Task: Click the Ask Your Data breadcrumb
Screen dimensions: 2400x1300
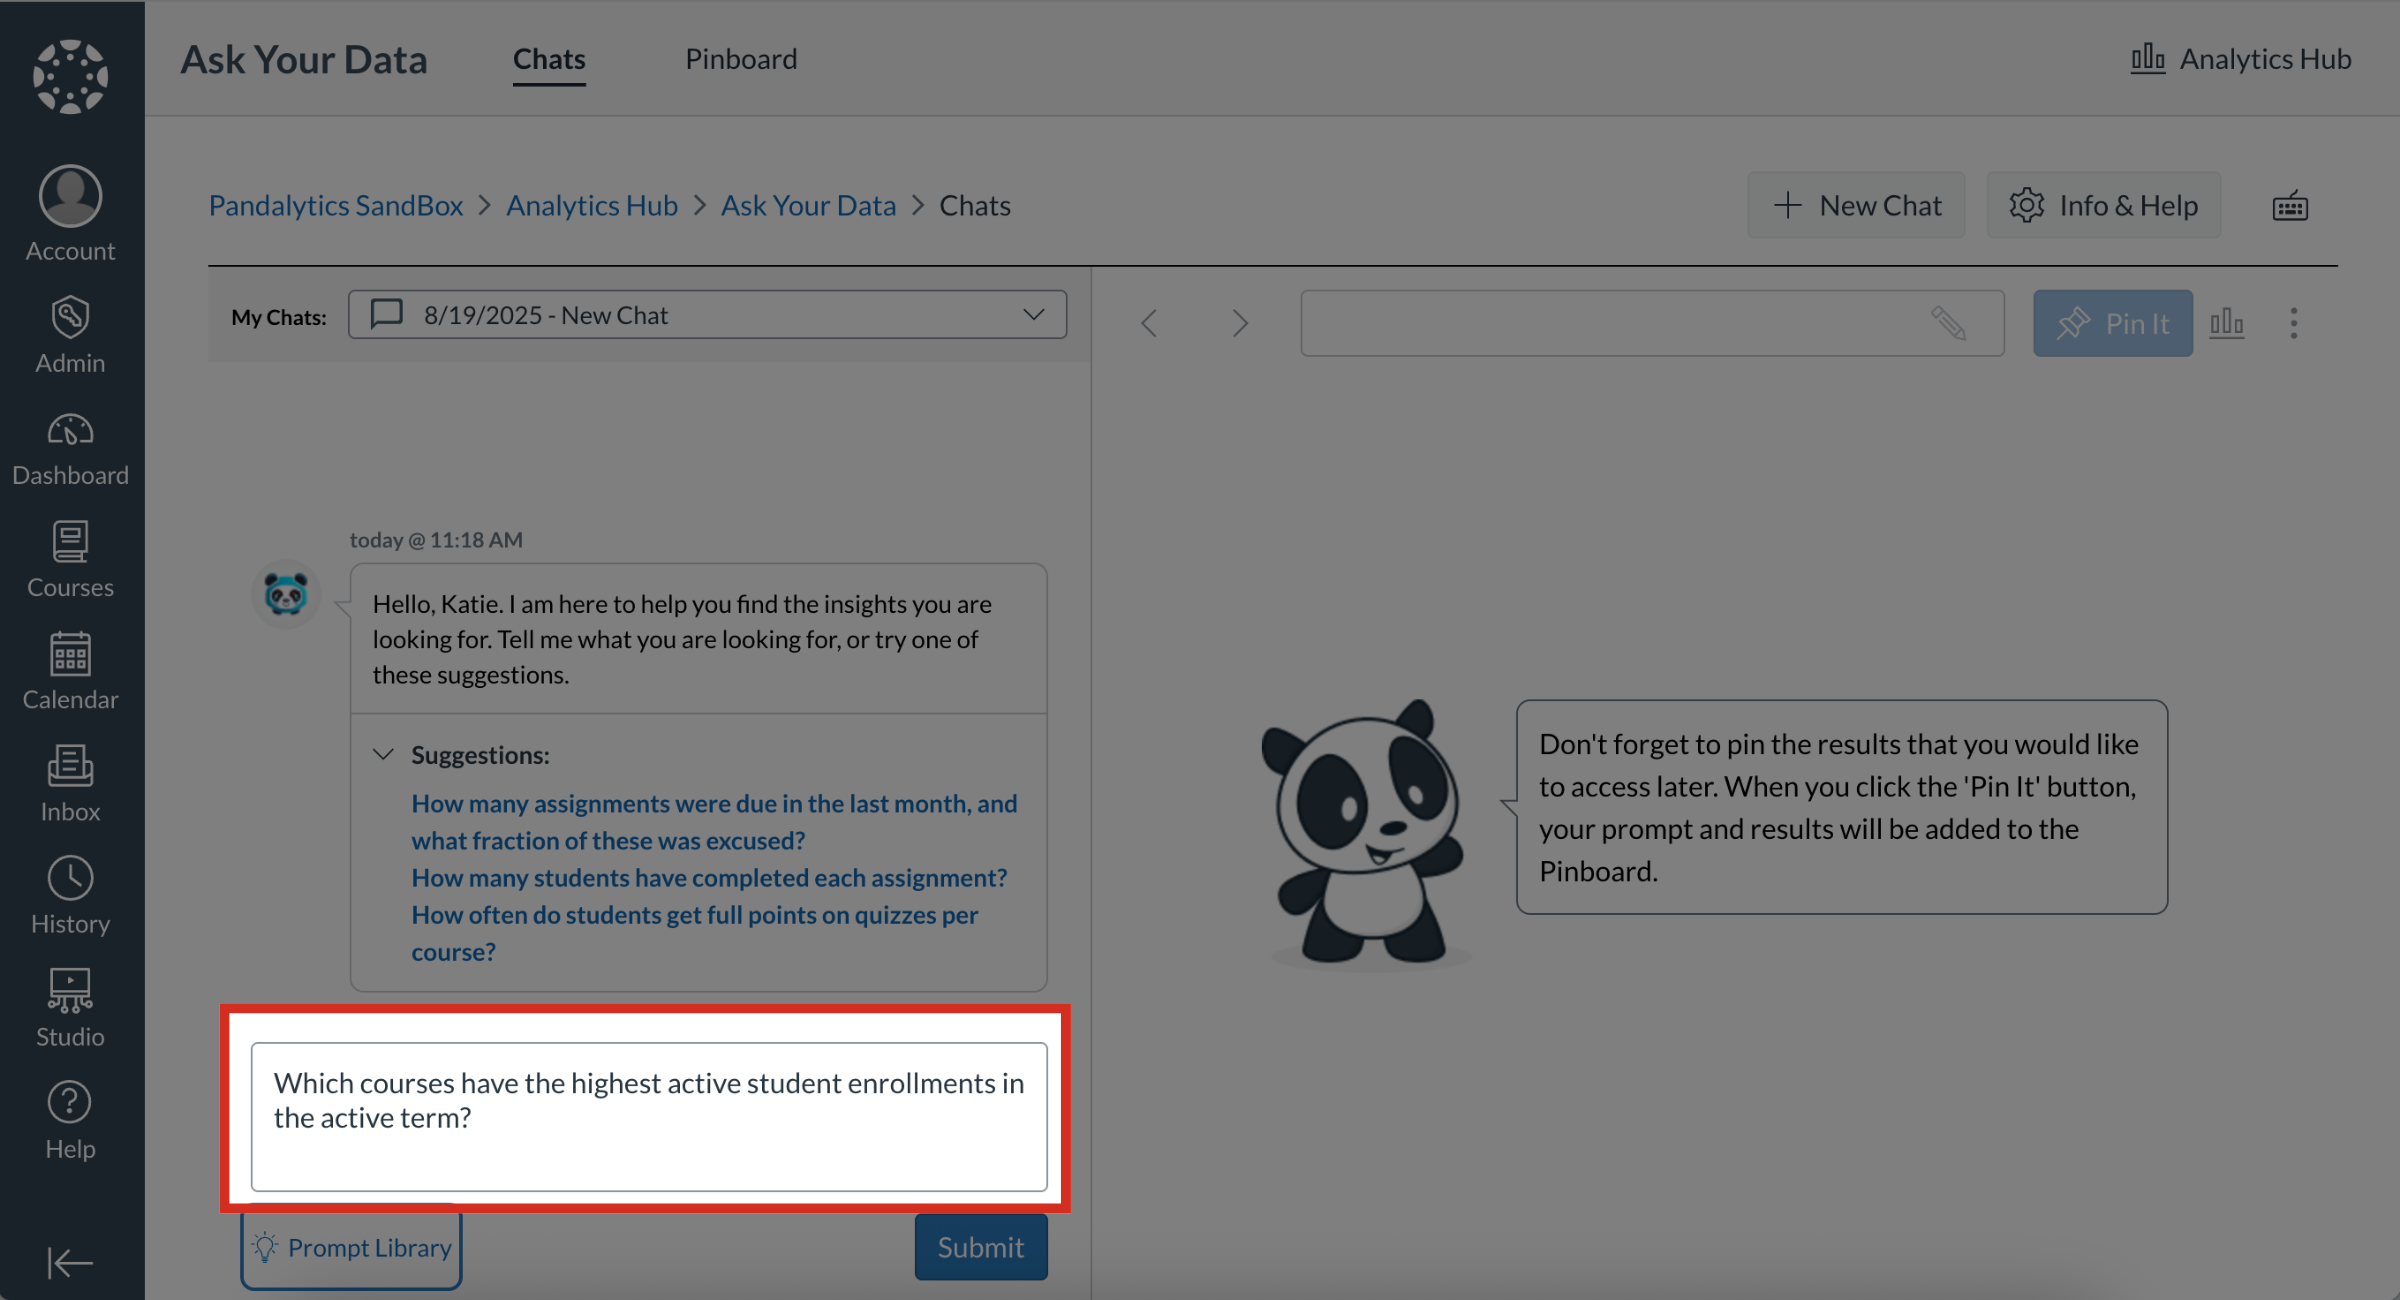Action: pos(808,205)
